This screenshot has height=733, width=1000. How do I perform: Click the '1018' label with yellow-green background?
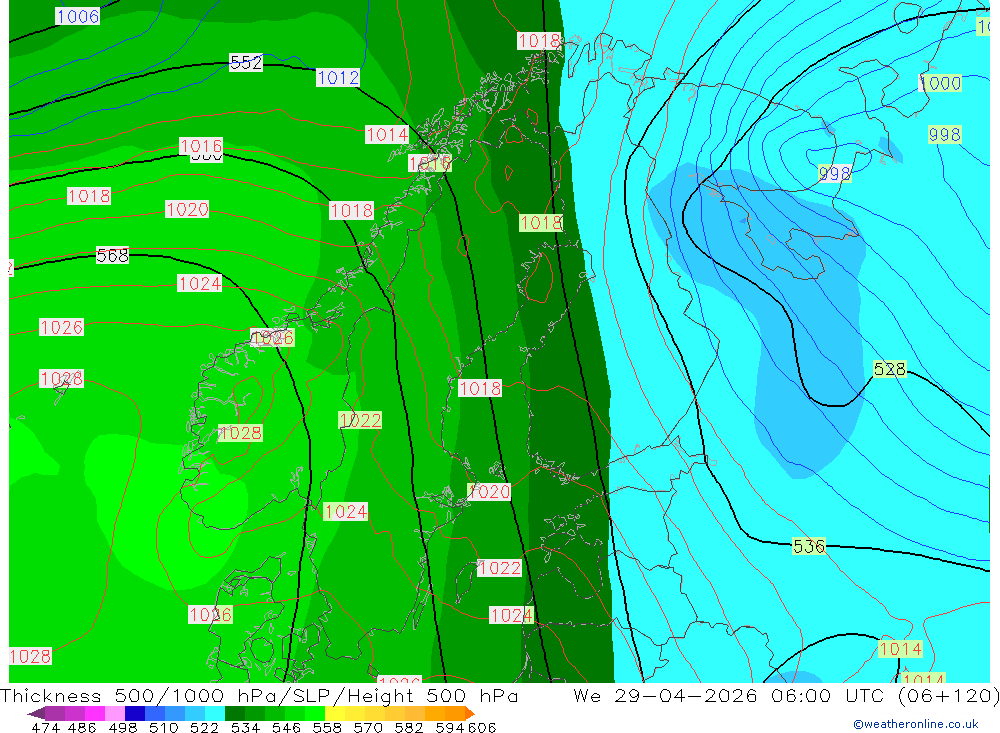click(541, 223)
